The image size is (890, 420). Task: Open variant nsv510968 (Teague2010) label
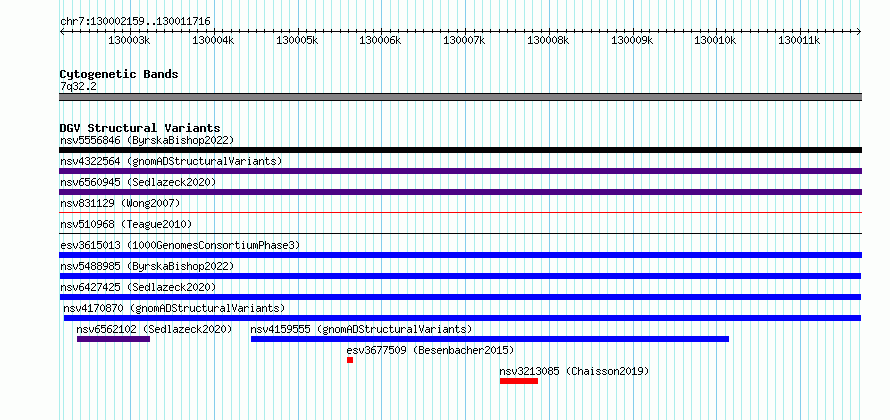[126, 224]
